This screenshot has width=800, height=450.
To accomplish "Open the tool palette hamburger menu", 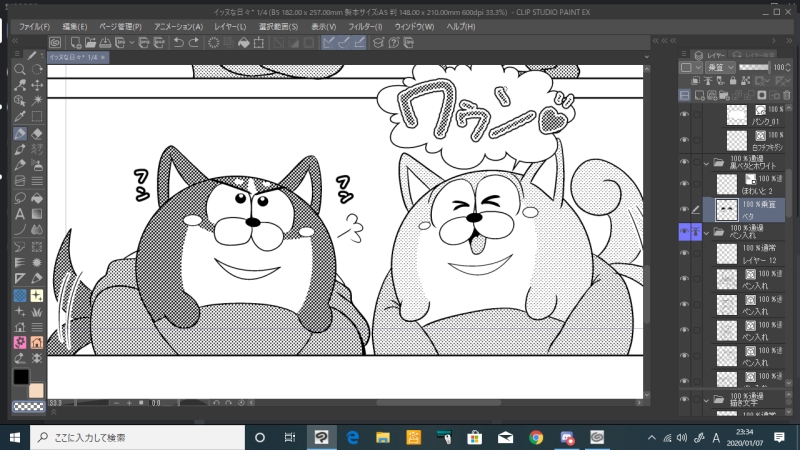I will coord(17,54).
